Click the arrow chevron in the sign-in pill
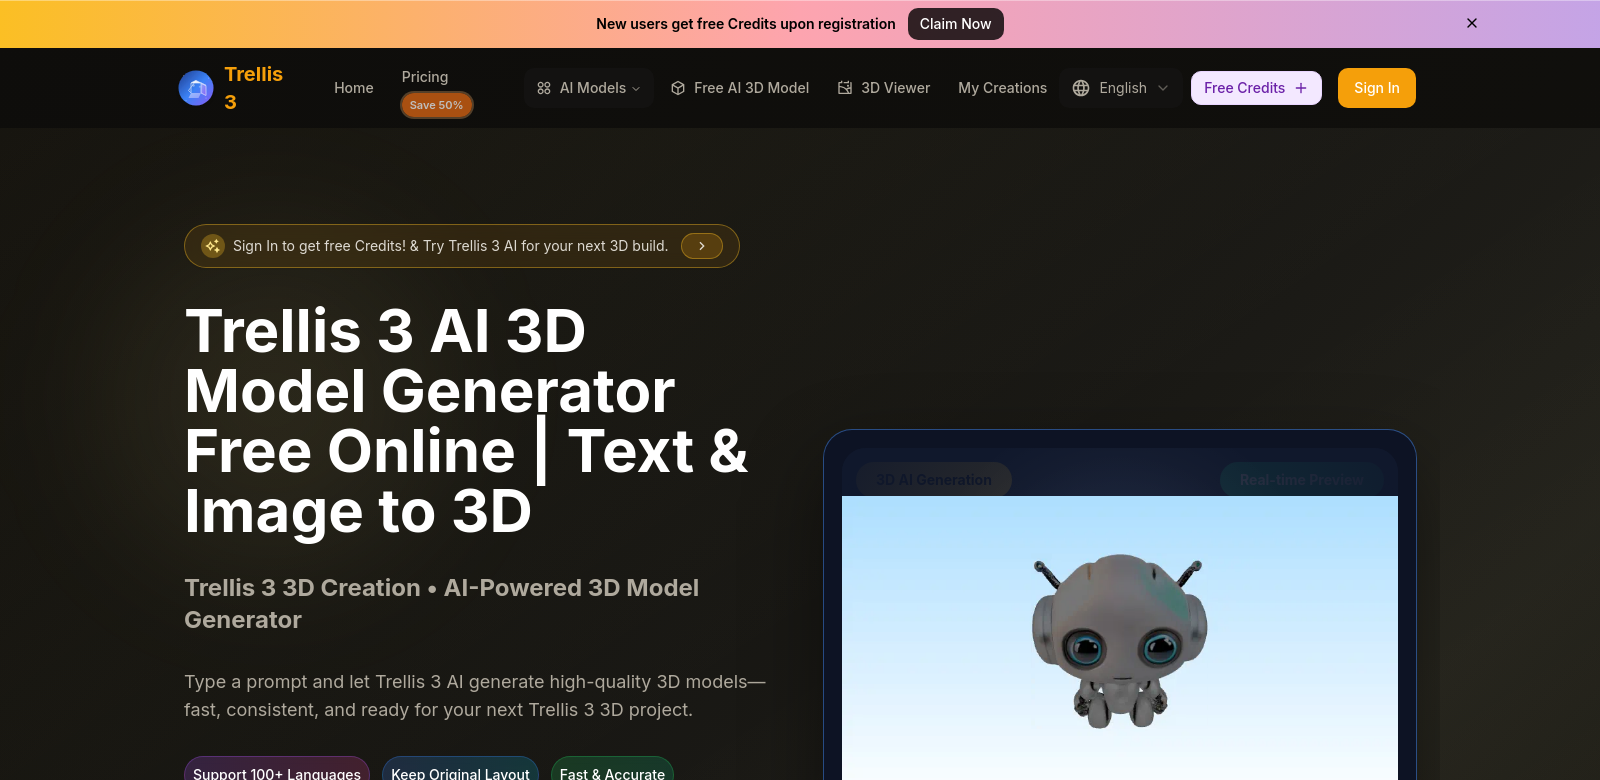 [702, 246]
